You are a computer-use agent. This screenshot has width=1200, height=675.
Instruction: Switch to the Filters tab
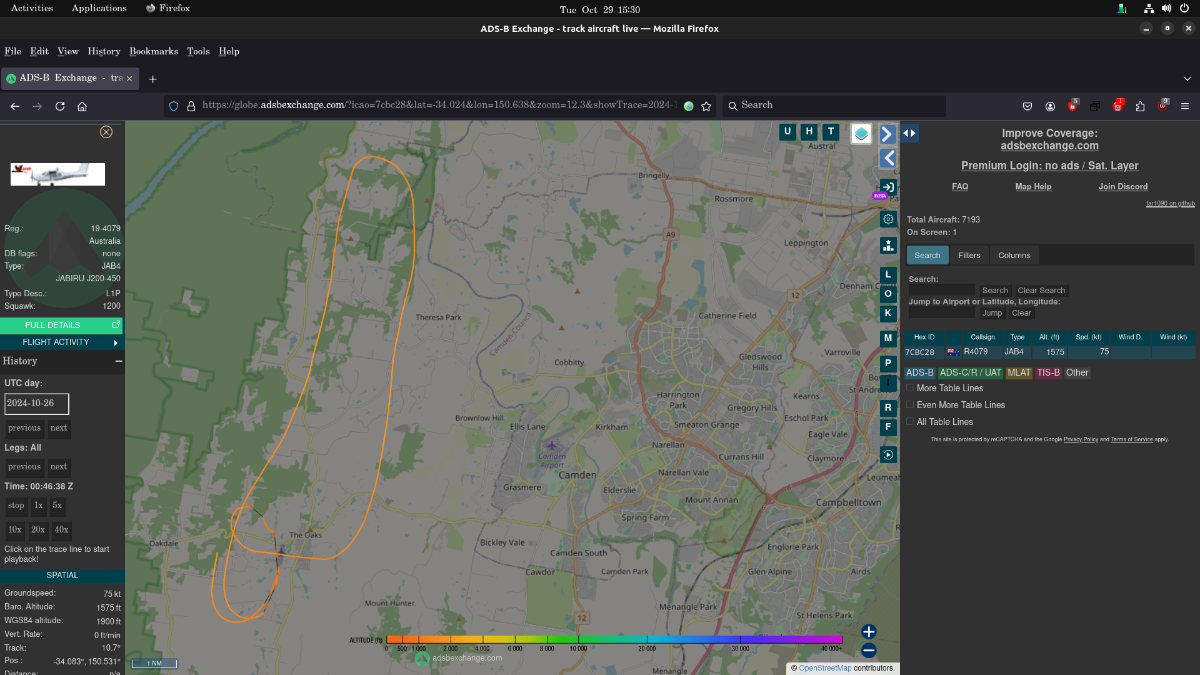(969, 255)
